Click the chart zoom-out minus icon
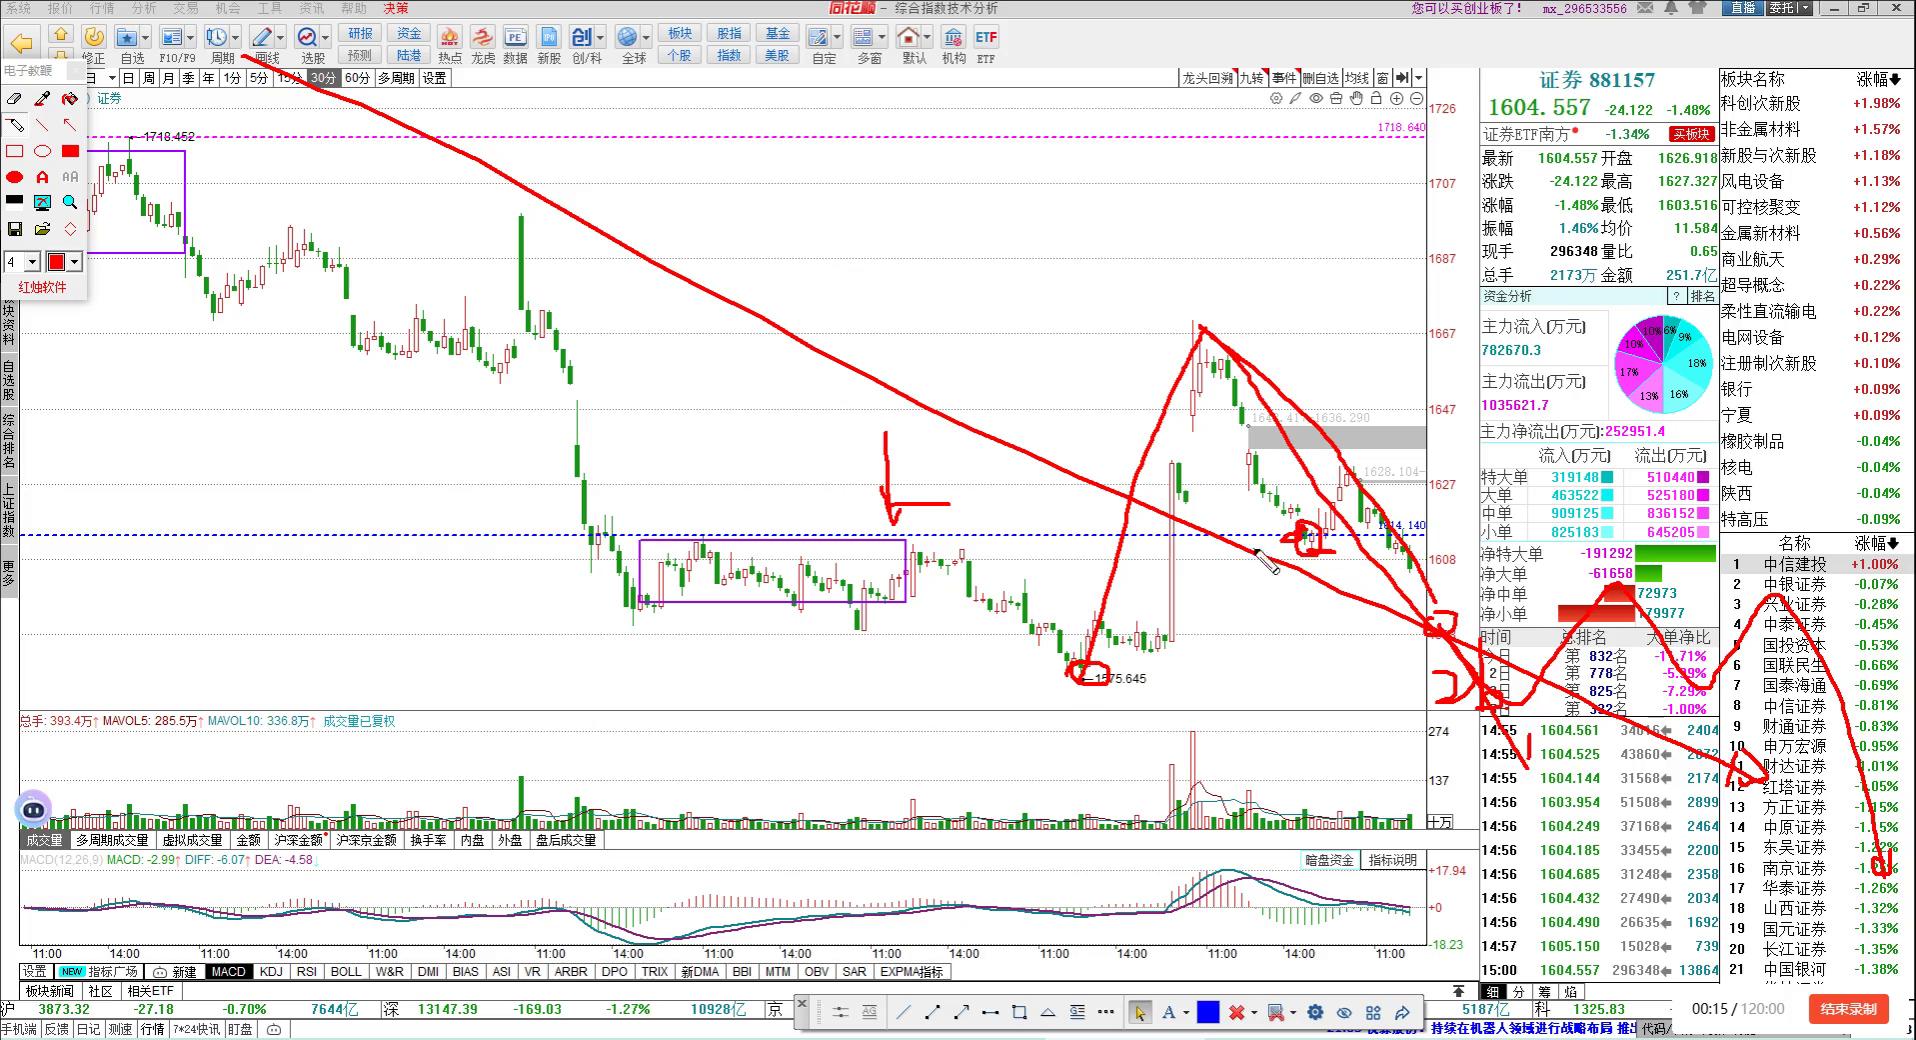1916x1040 pixels. (1416, 99)
